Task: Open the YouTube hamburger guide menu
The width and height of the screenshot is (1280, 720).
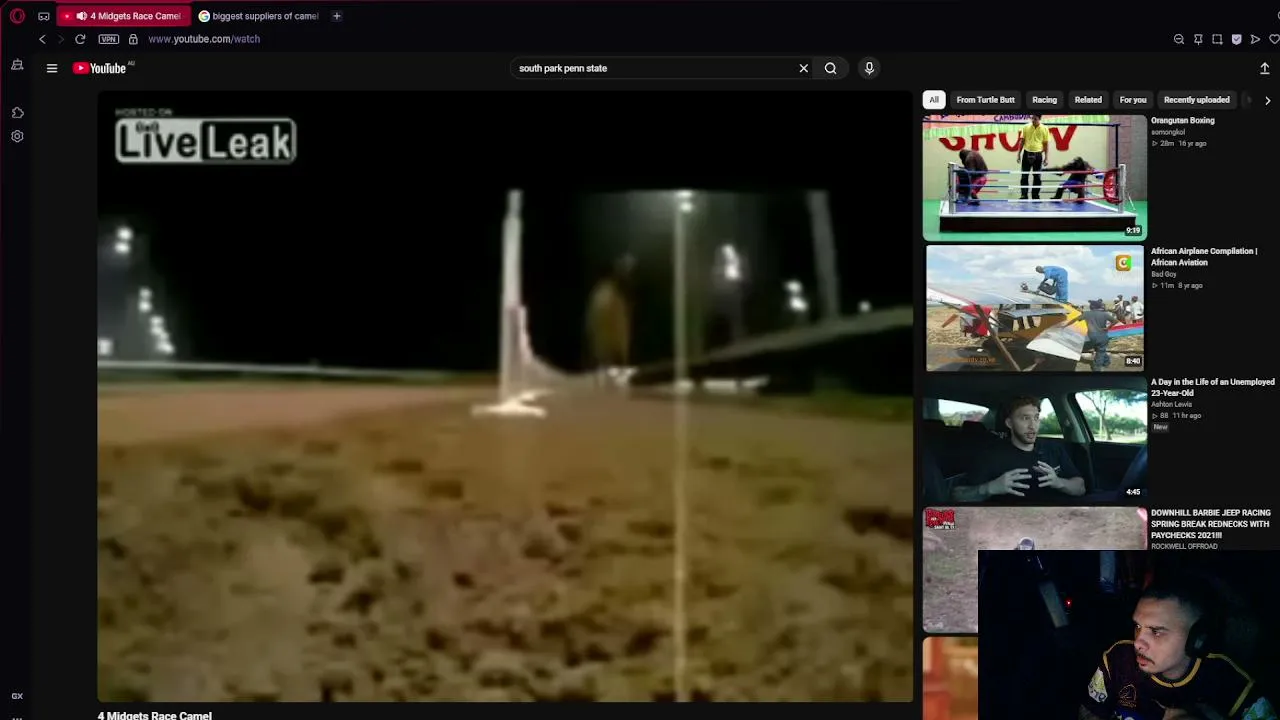Action: click(52, 68)
